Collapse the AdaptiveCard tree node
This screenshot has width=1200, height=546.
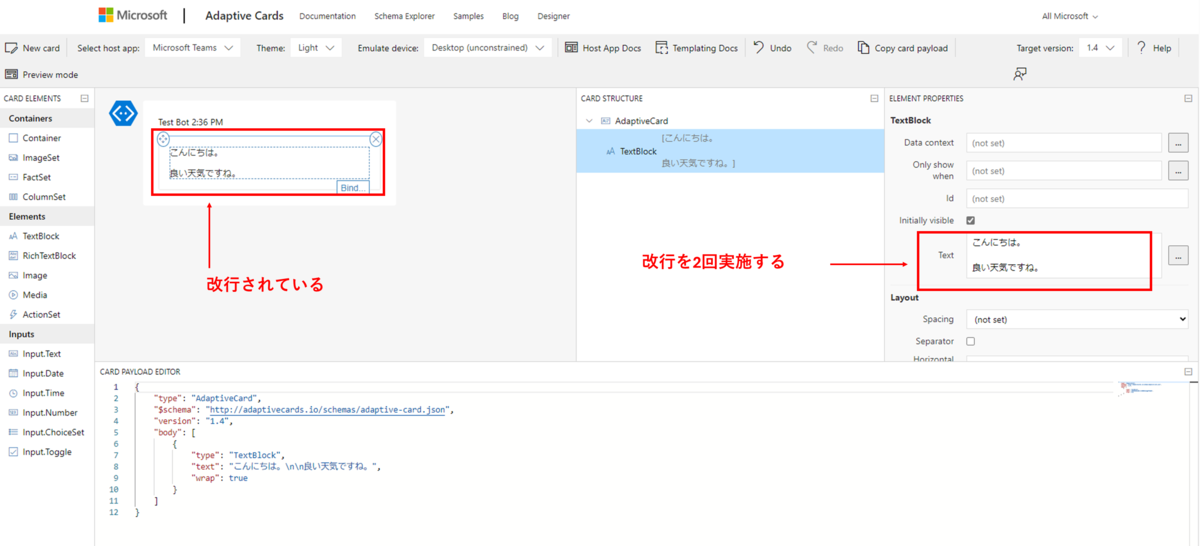click(x=589, y=121)
